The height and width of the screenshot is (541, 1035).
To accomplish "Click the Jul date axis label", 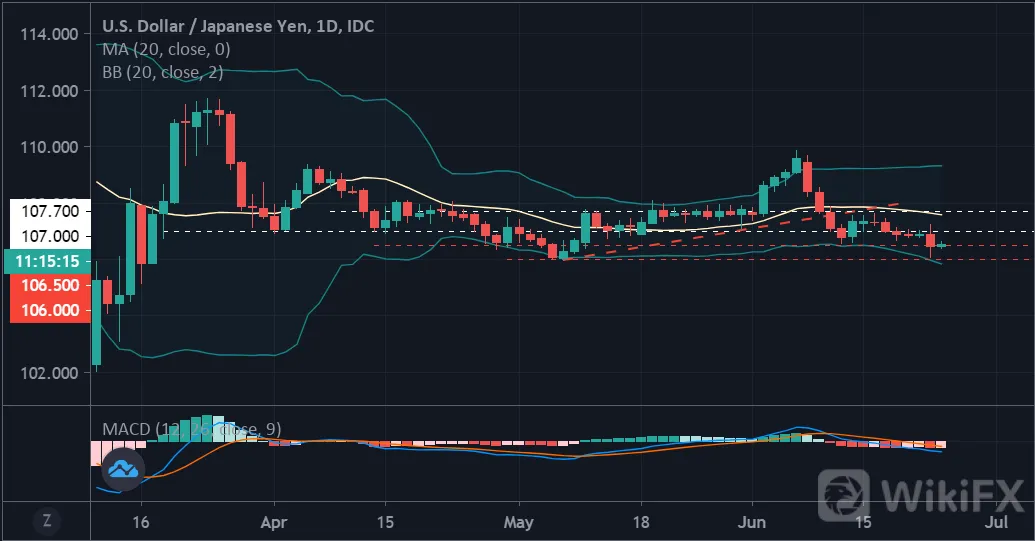I will point(996,522).
